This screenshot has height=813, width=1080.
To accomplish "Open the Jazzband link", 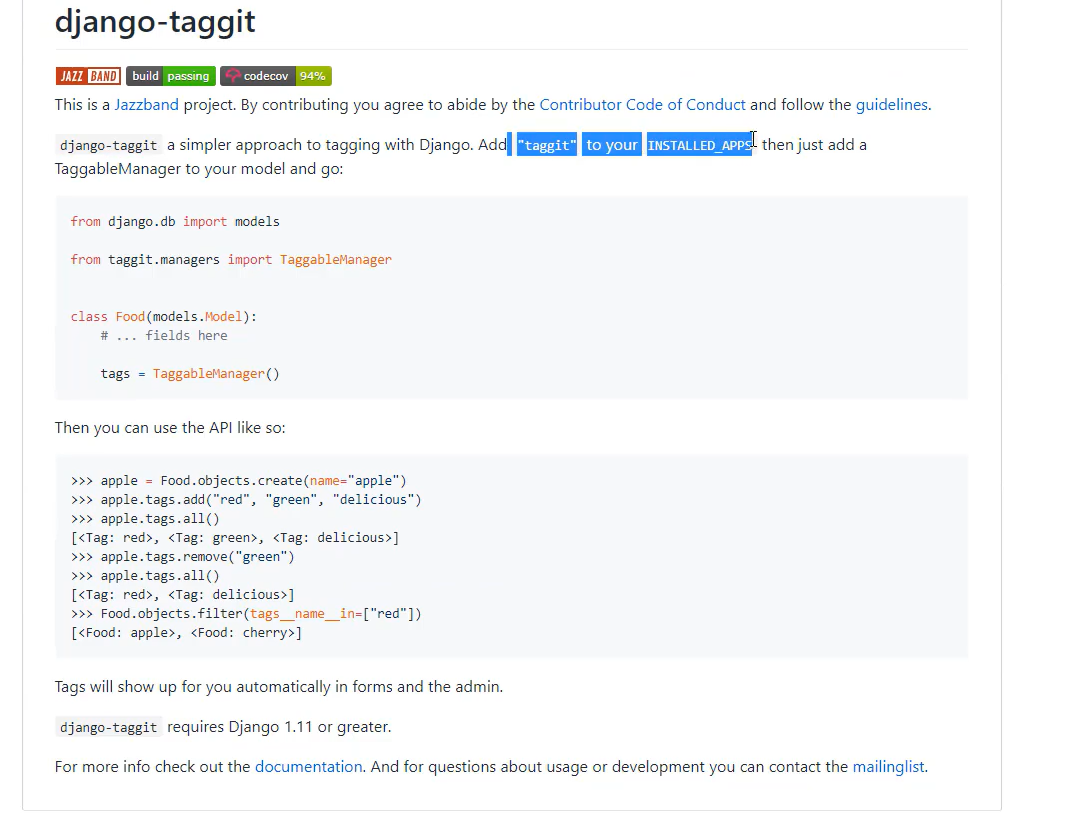I will (x=146, y=105).
